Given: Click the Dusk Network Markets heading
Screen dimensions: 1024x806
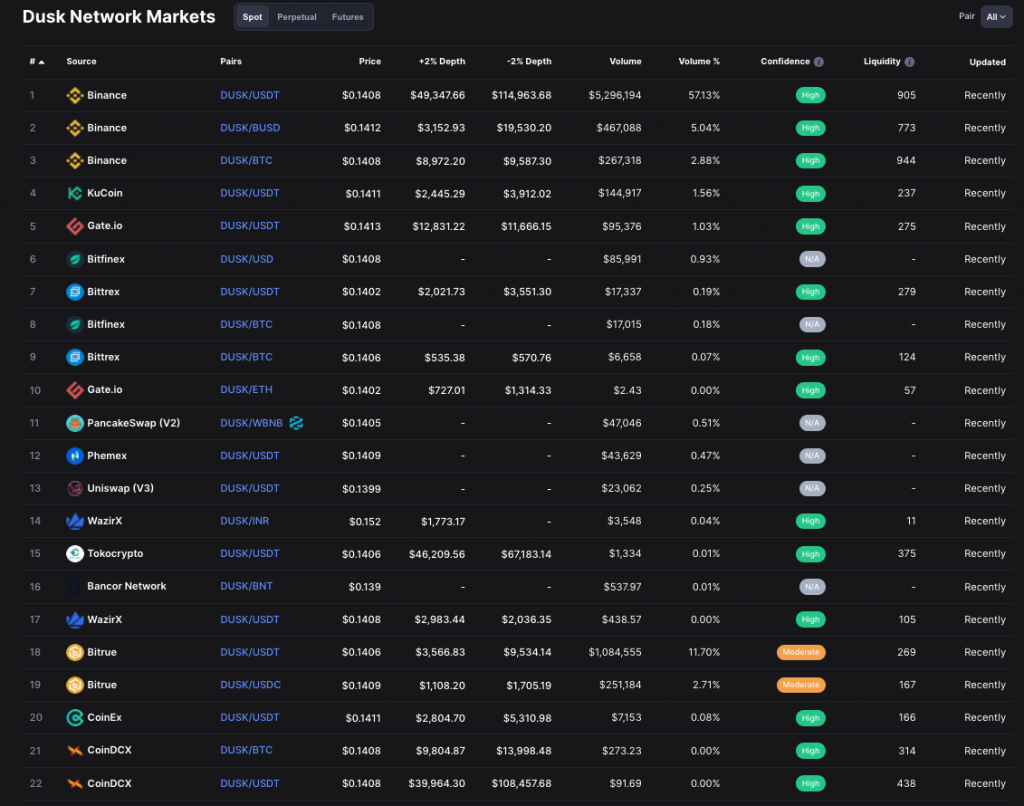Looking at the screenshot, I should point(119,17).
